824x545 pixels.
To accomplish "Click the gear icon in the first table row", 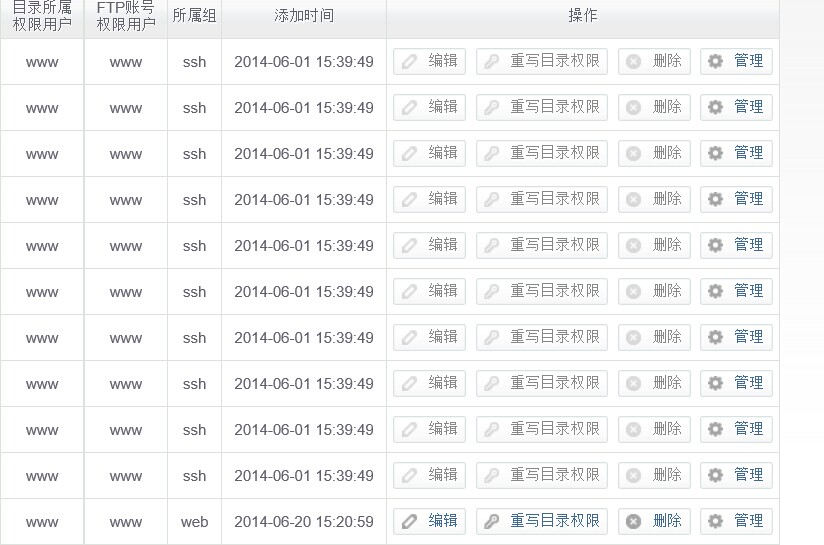I will pyautogui.click(x=715, y=61).
